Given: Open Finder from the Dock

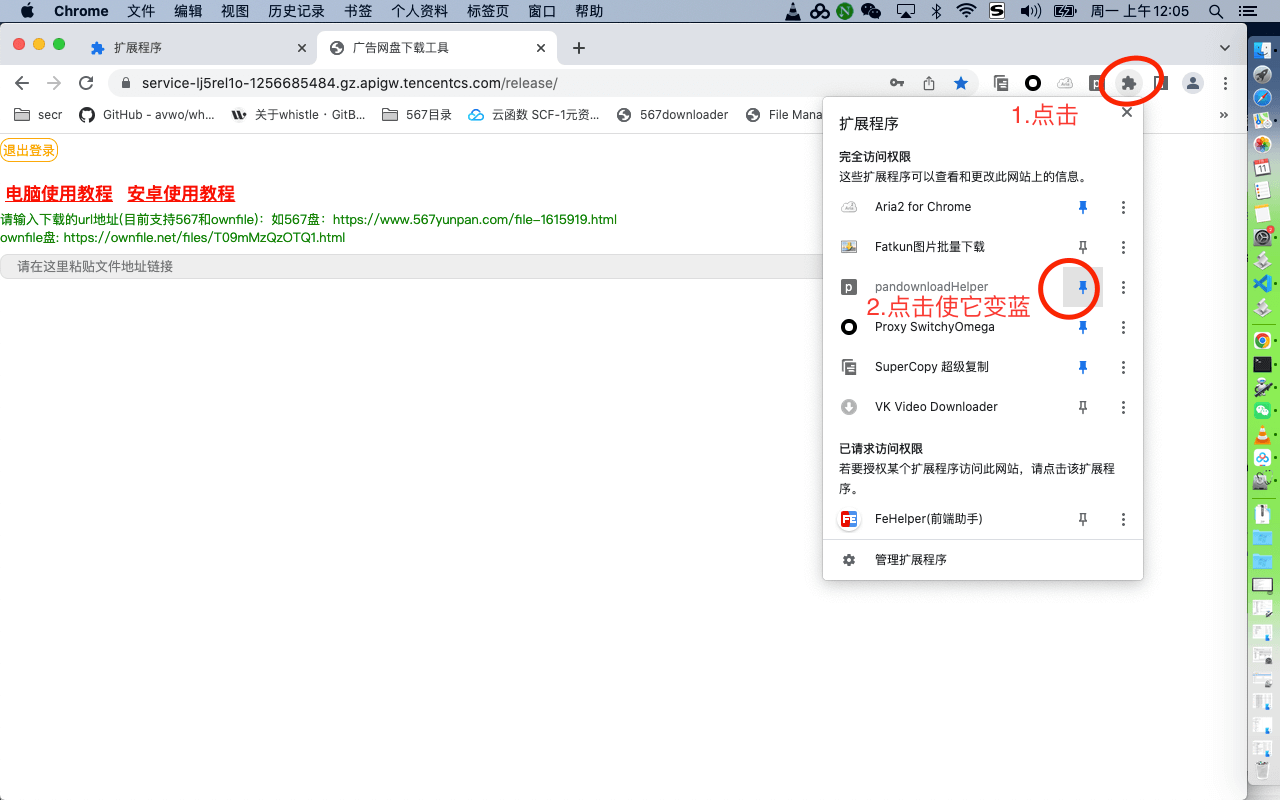Looking at the screenshot, I should [x=1263, y=51].
